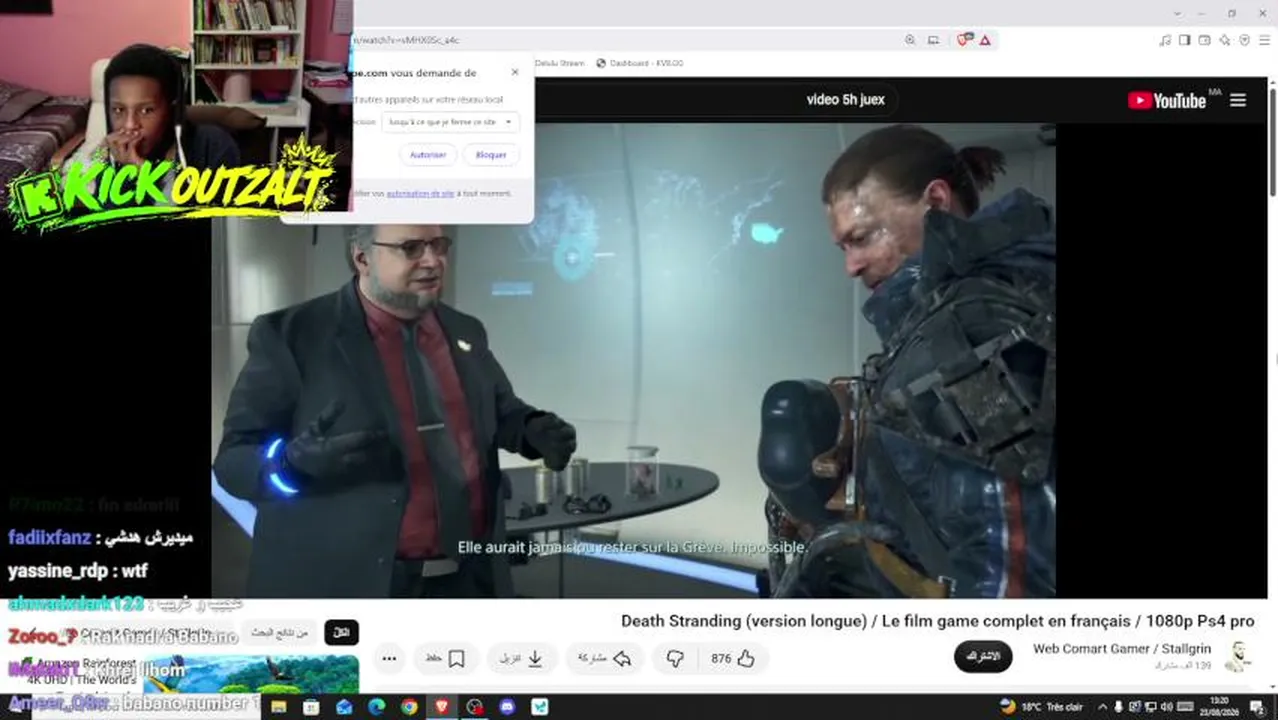Click the channel avatar image
The image size is (1278, 720).
[x=1239, y=656]
